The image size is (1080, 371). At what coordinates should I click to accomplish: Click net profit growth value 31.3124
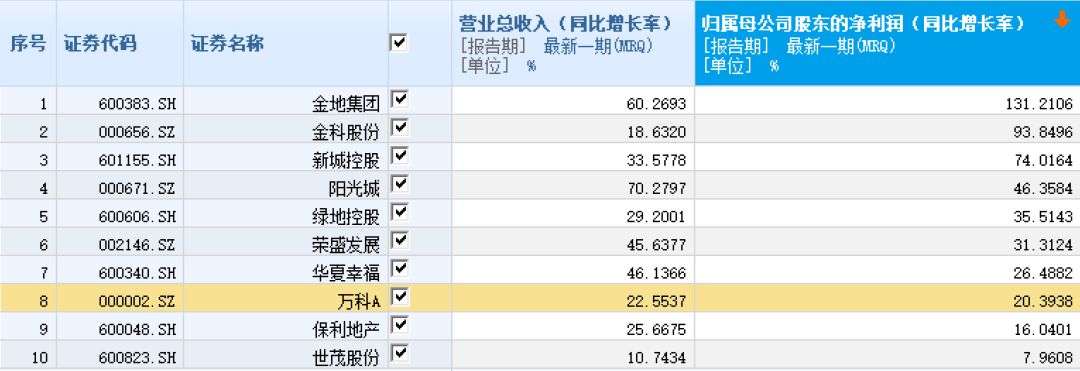1043,246
